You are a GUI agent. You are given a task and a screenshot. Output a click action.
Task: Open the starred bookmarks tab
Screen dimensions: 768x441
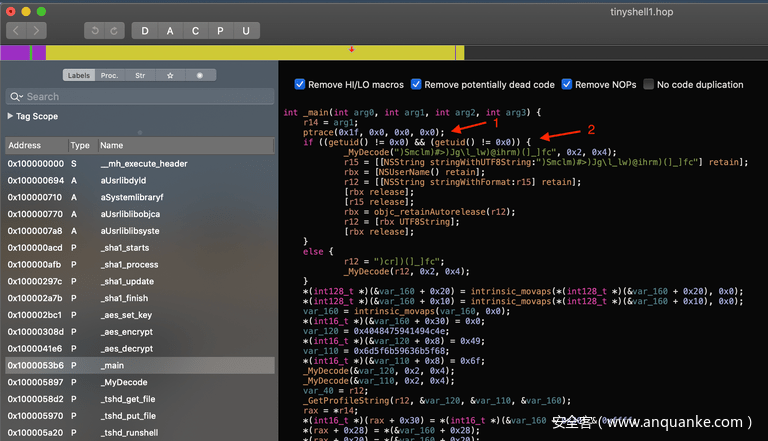(170, 75)
